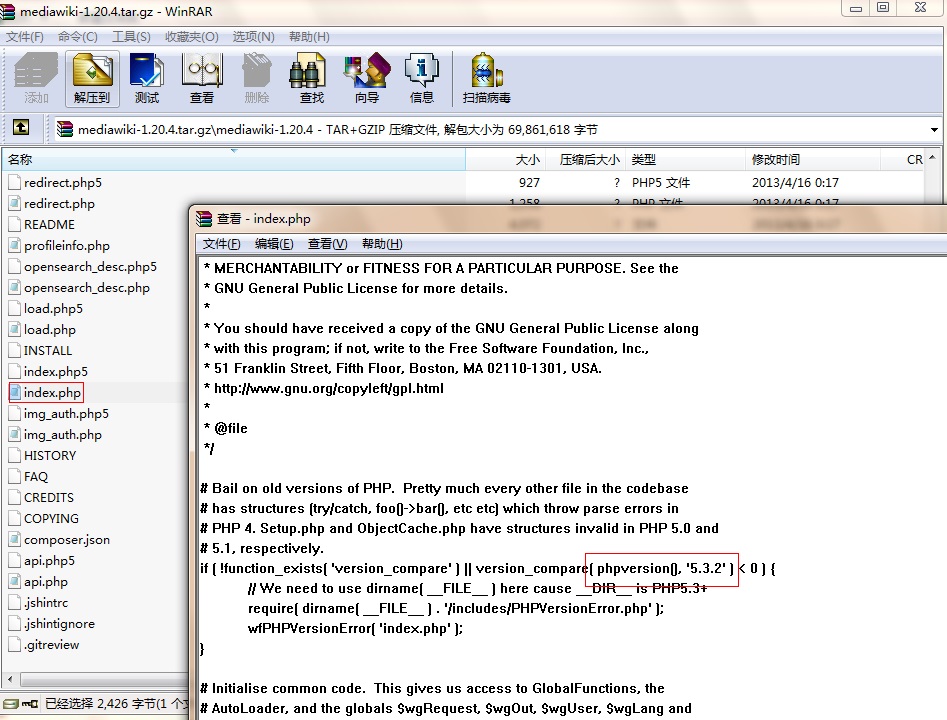The width and height of the screenshot is (947, 720).
Task: Open viewer Help (帮助) menu
Action: click(x=382, y=243)
